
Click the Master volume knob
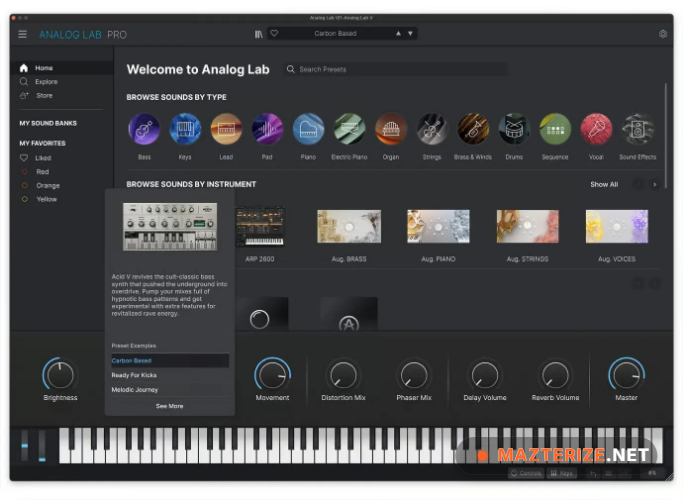pyautogui.click(x=626, y=375)
